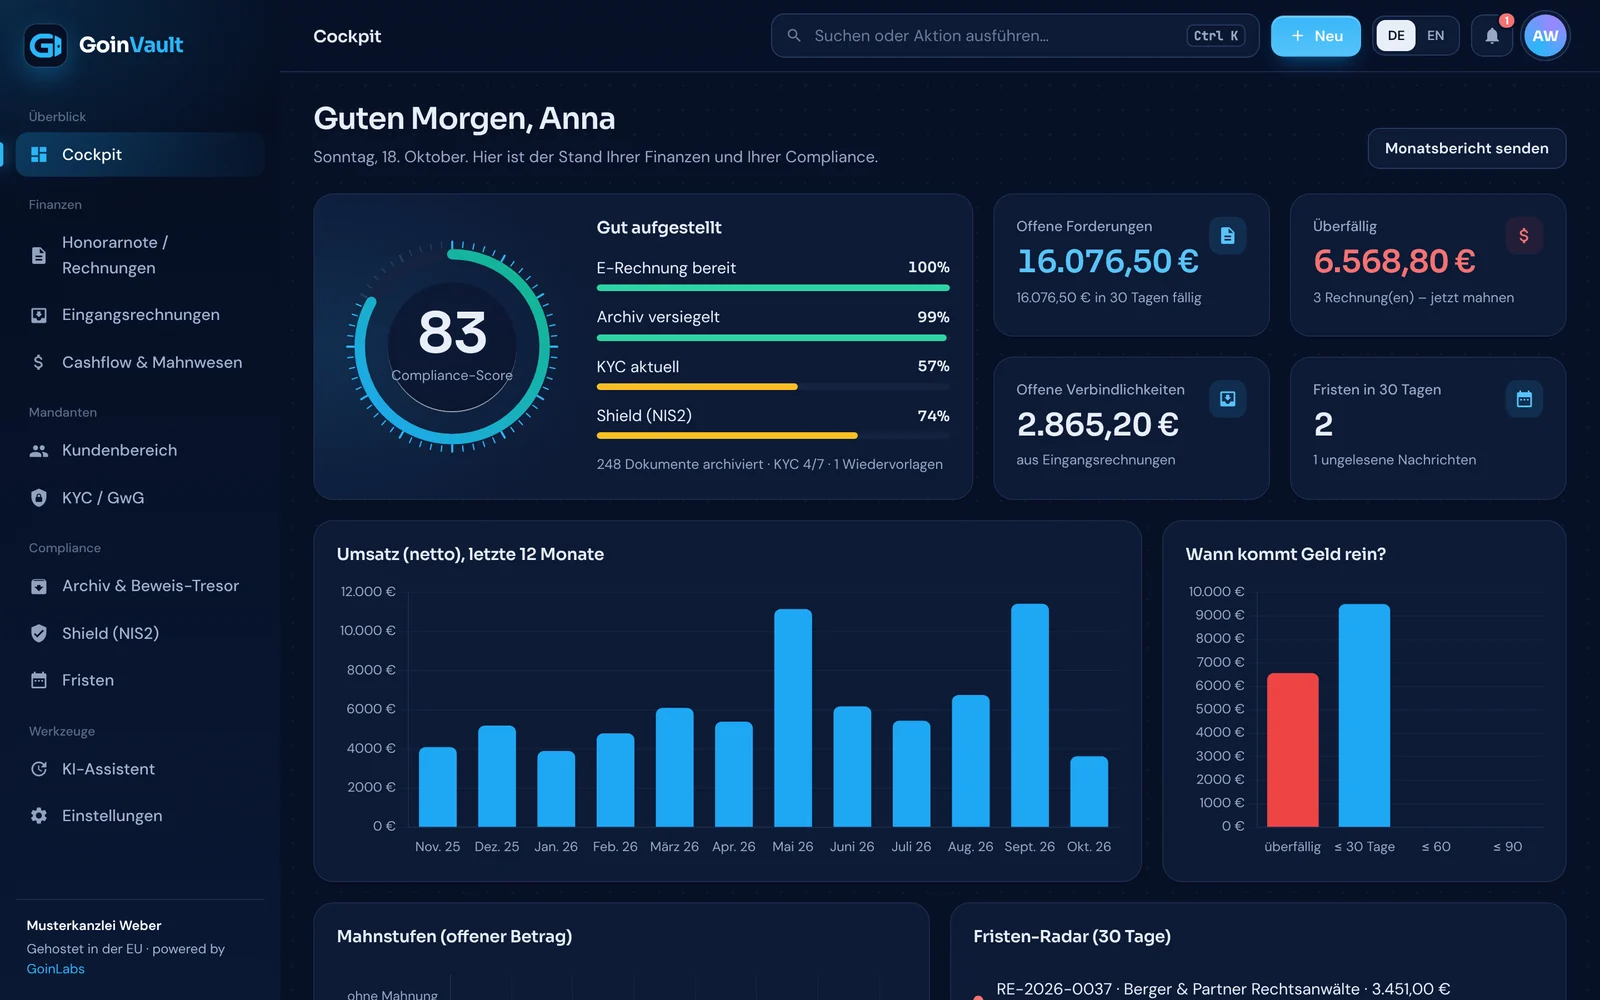The width and height of the screenshot is (1600, 1000).
Task: Click the Shield (NIS2) 74% progress bar
Action: coord(773,436)
